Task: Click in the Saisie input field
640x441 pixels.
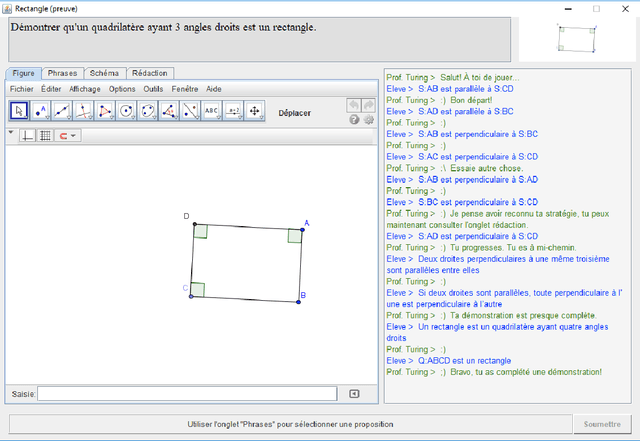Action: 188,394
